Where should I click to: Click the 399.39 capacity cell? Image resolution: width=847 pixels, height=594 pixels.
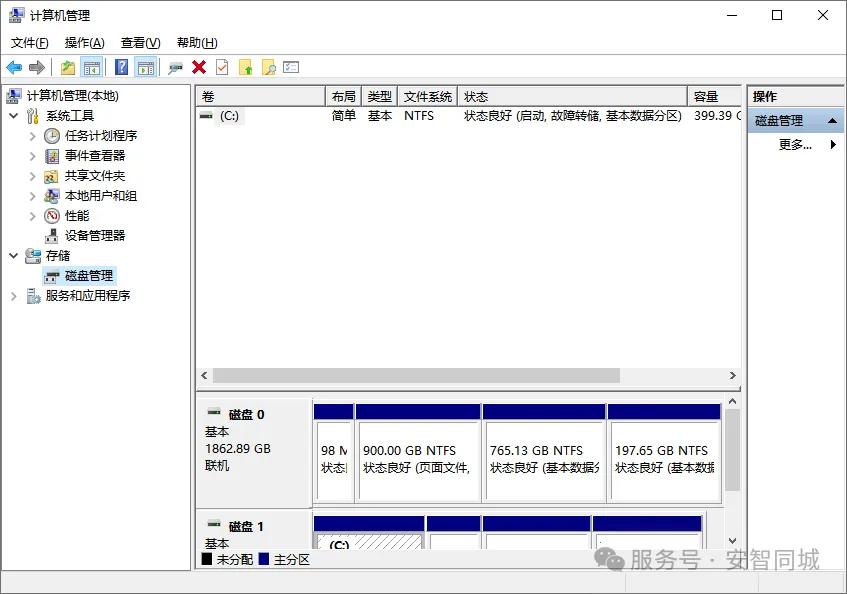click(717, 116)
